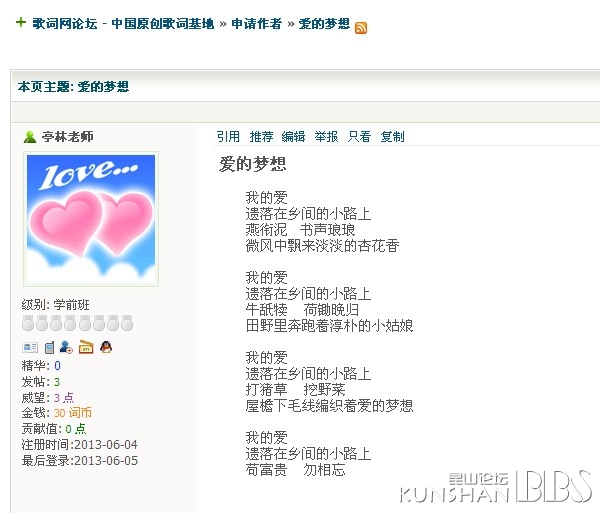Open the user profile card icon
This screenshot has height=513, width=600.
click(30, 347)
